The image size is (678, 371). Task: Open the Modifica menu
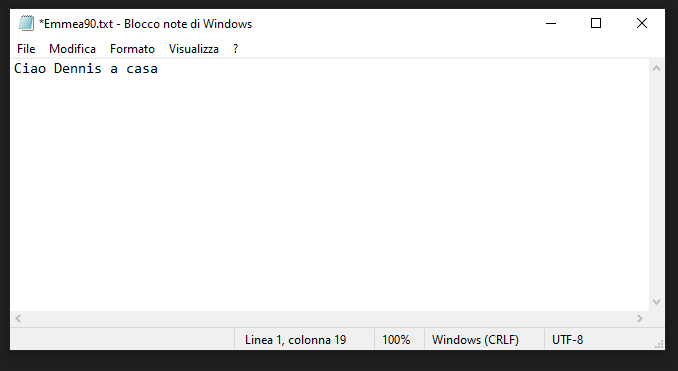pos(72,49)
